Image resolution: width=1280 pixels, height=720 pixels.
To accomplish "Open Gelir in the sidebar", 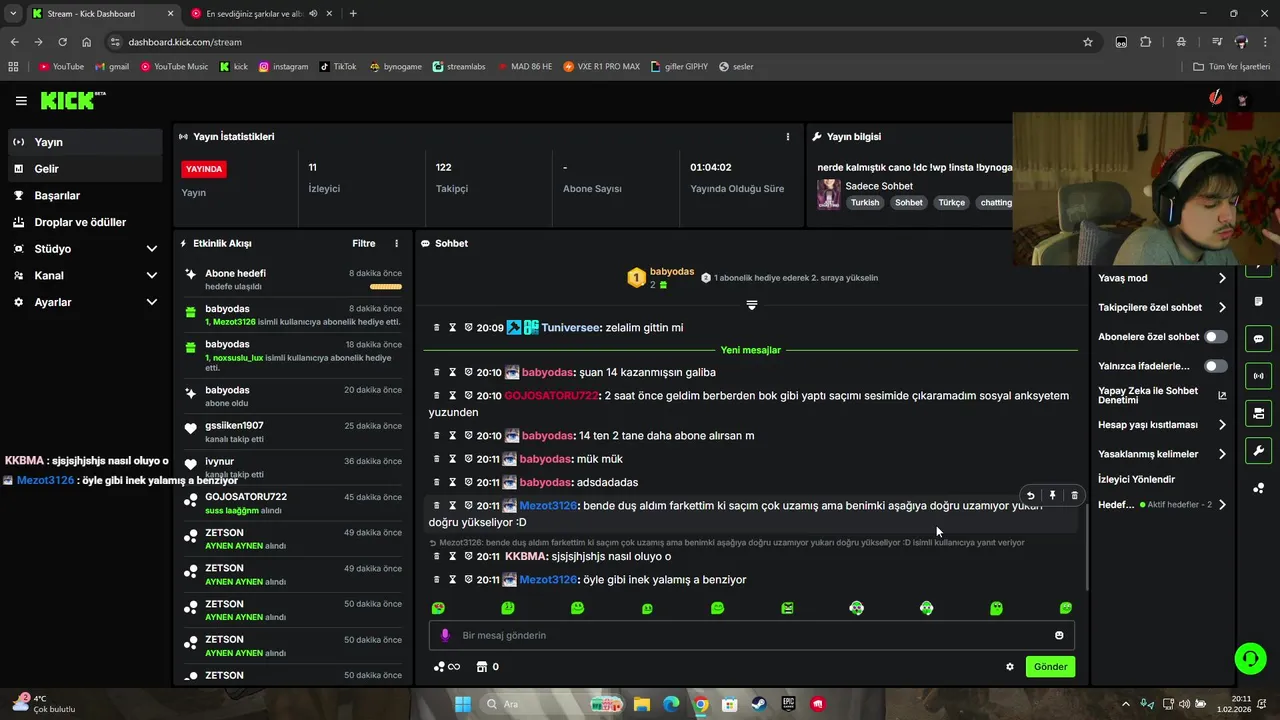I will pyautogui.click(x=86, y=169).
